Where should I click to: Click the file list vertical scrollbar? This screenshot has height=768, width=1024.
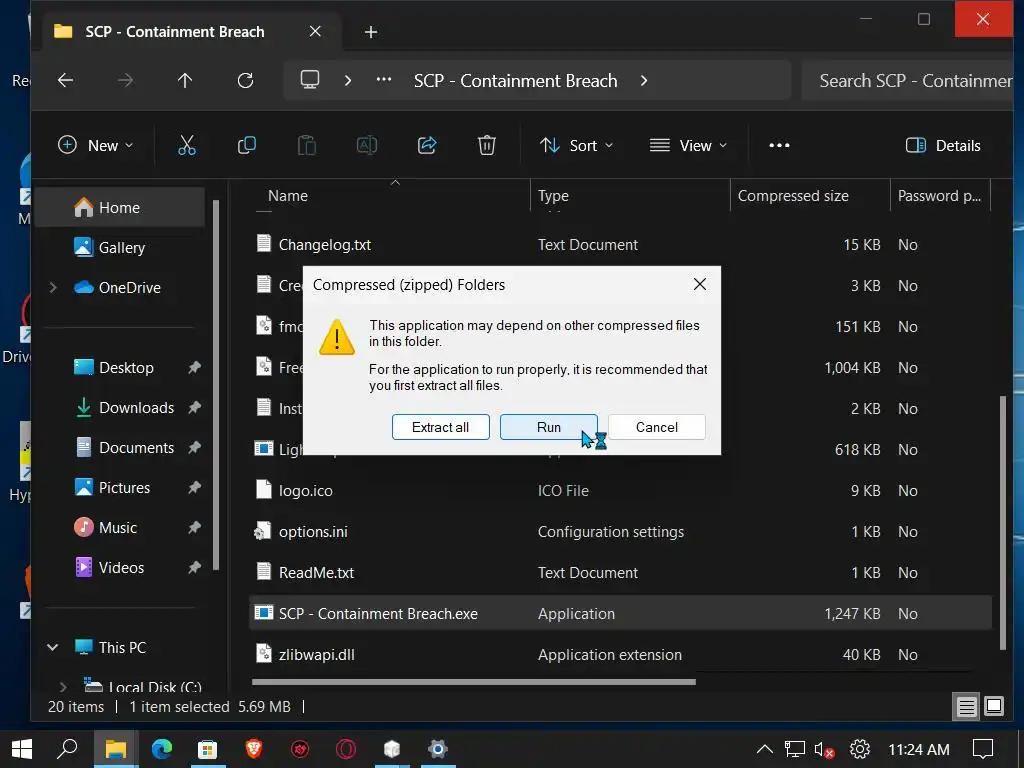(x=1003, y=522)
